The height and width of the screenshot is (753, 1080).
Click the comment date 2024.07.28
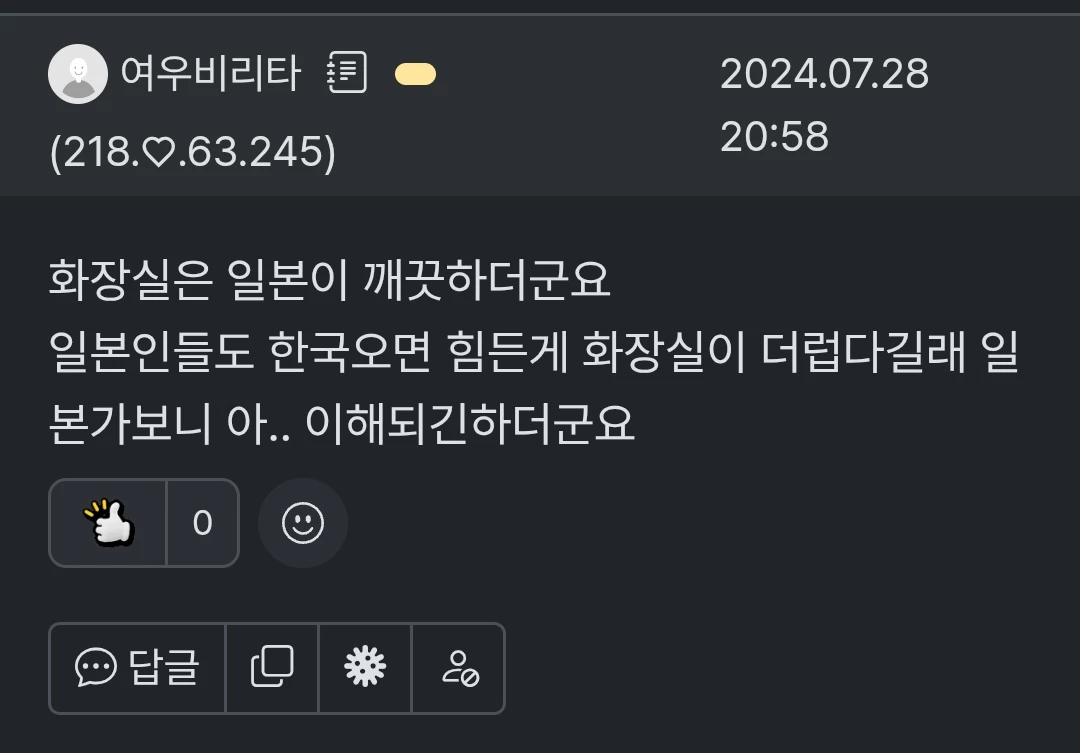[824, 73]
